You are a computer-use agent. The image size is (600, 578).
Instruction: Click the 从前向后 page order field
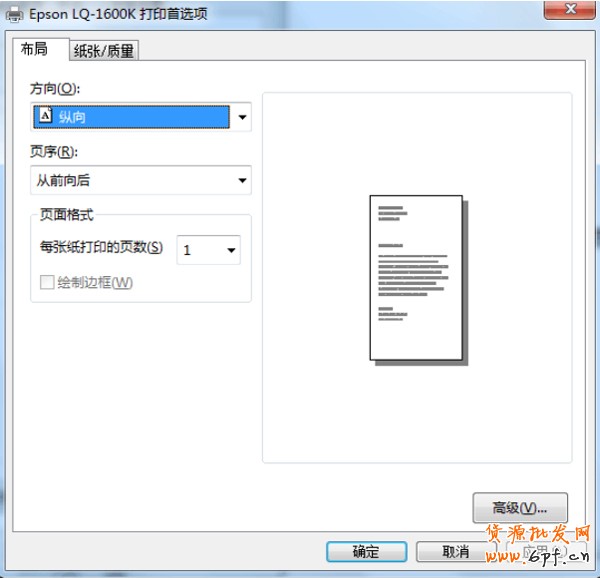[x=130, y=181]
